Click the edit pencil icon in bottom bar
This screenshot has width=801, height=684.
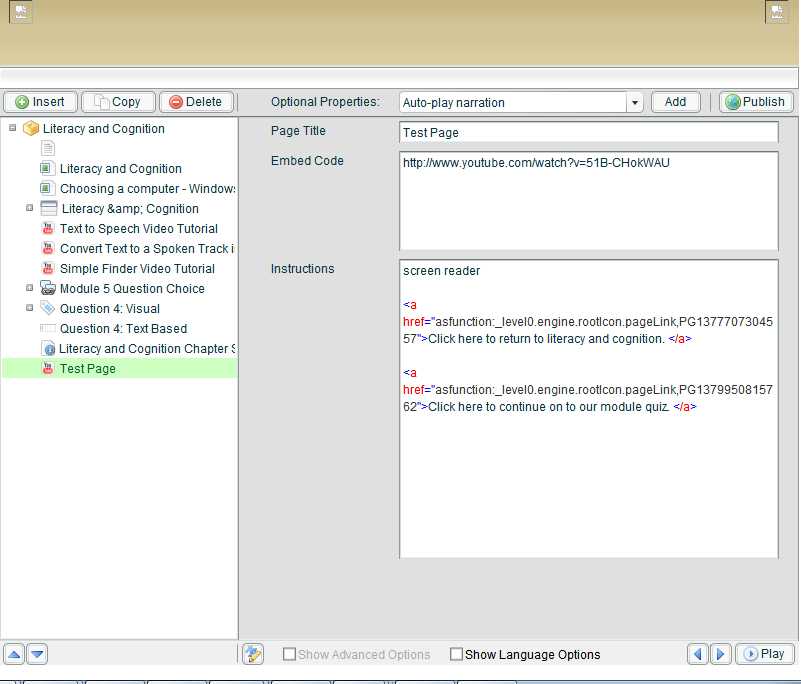coord(253,654)
